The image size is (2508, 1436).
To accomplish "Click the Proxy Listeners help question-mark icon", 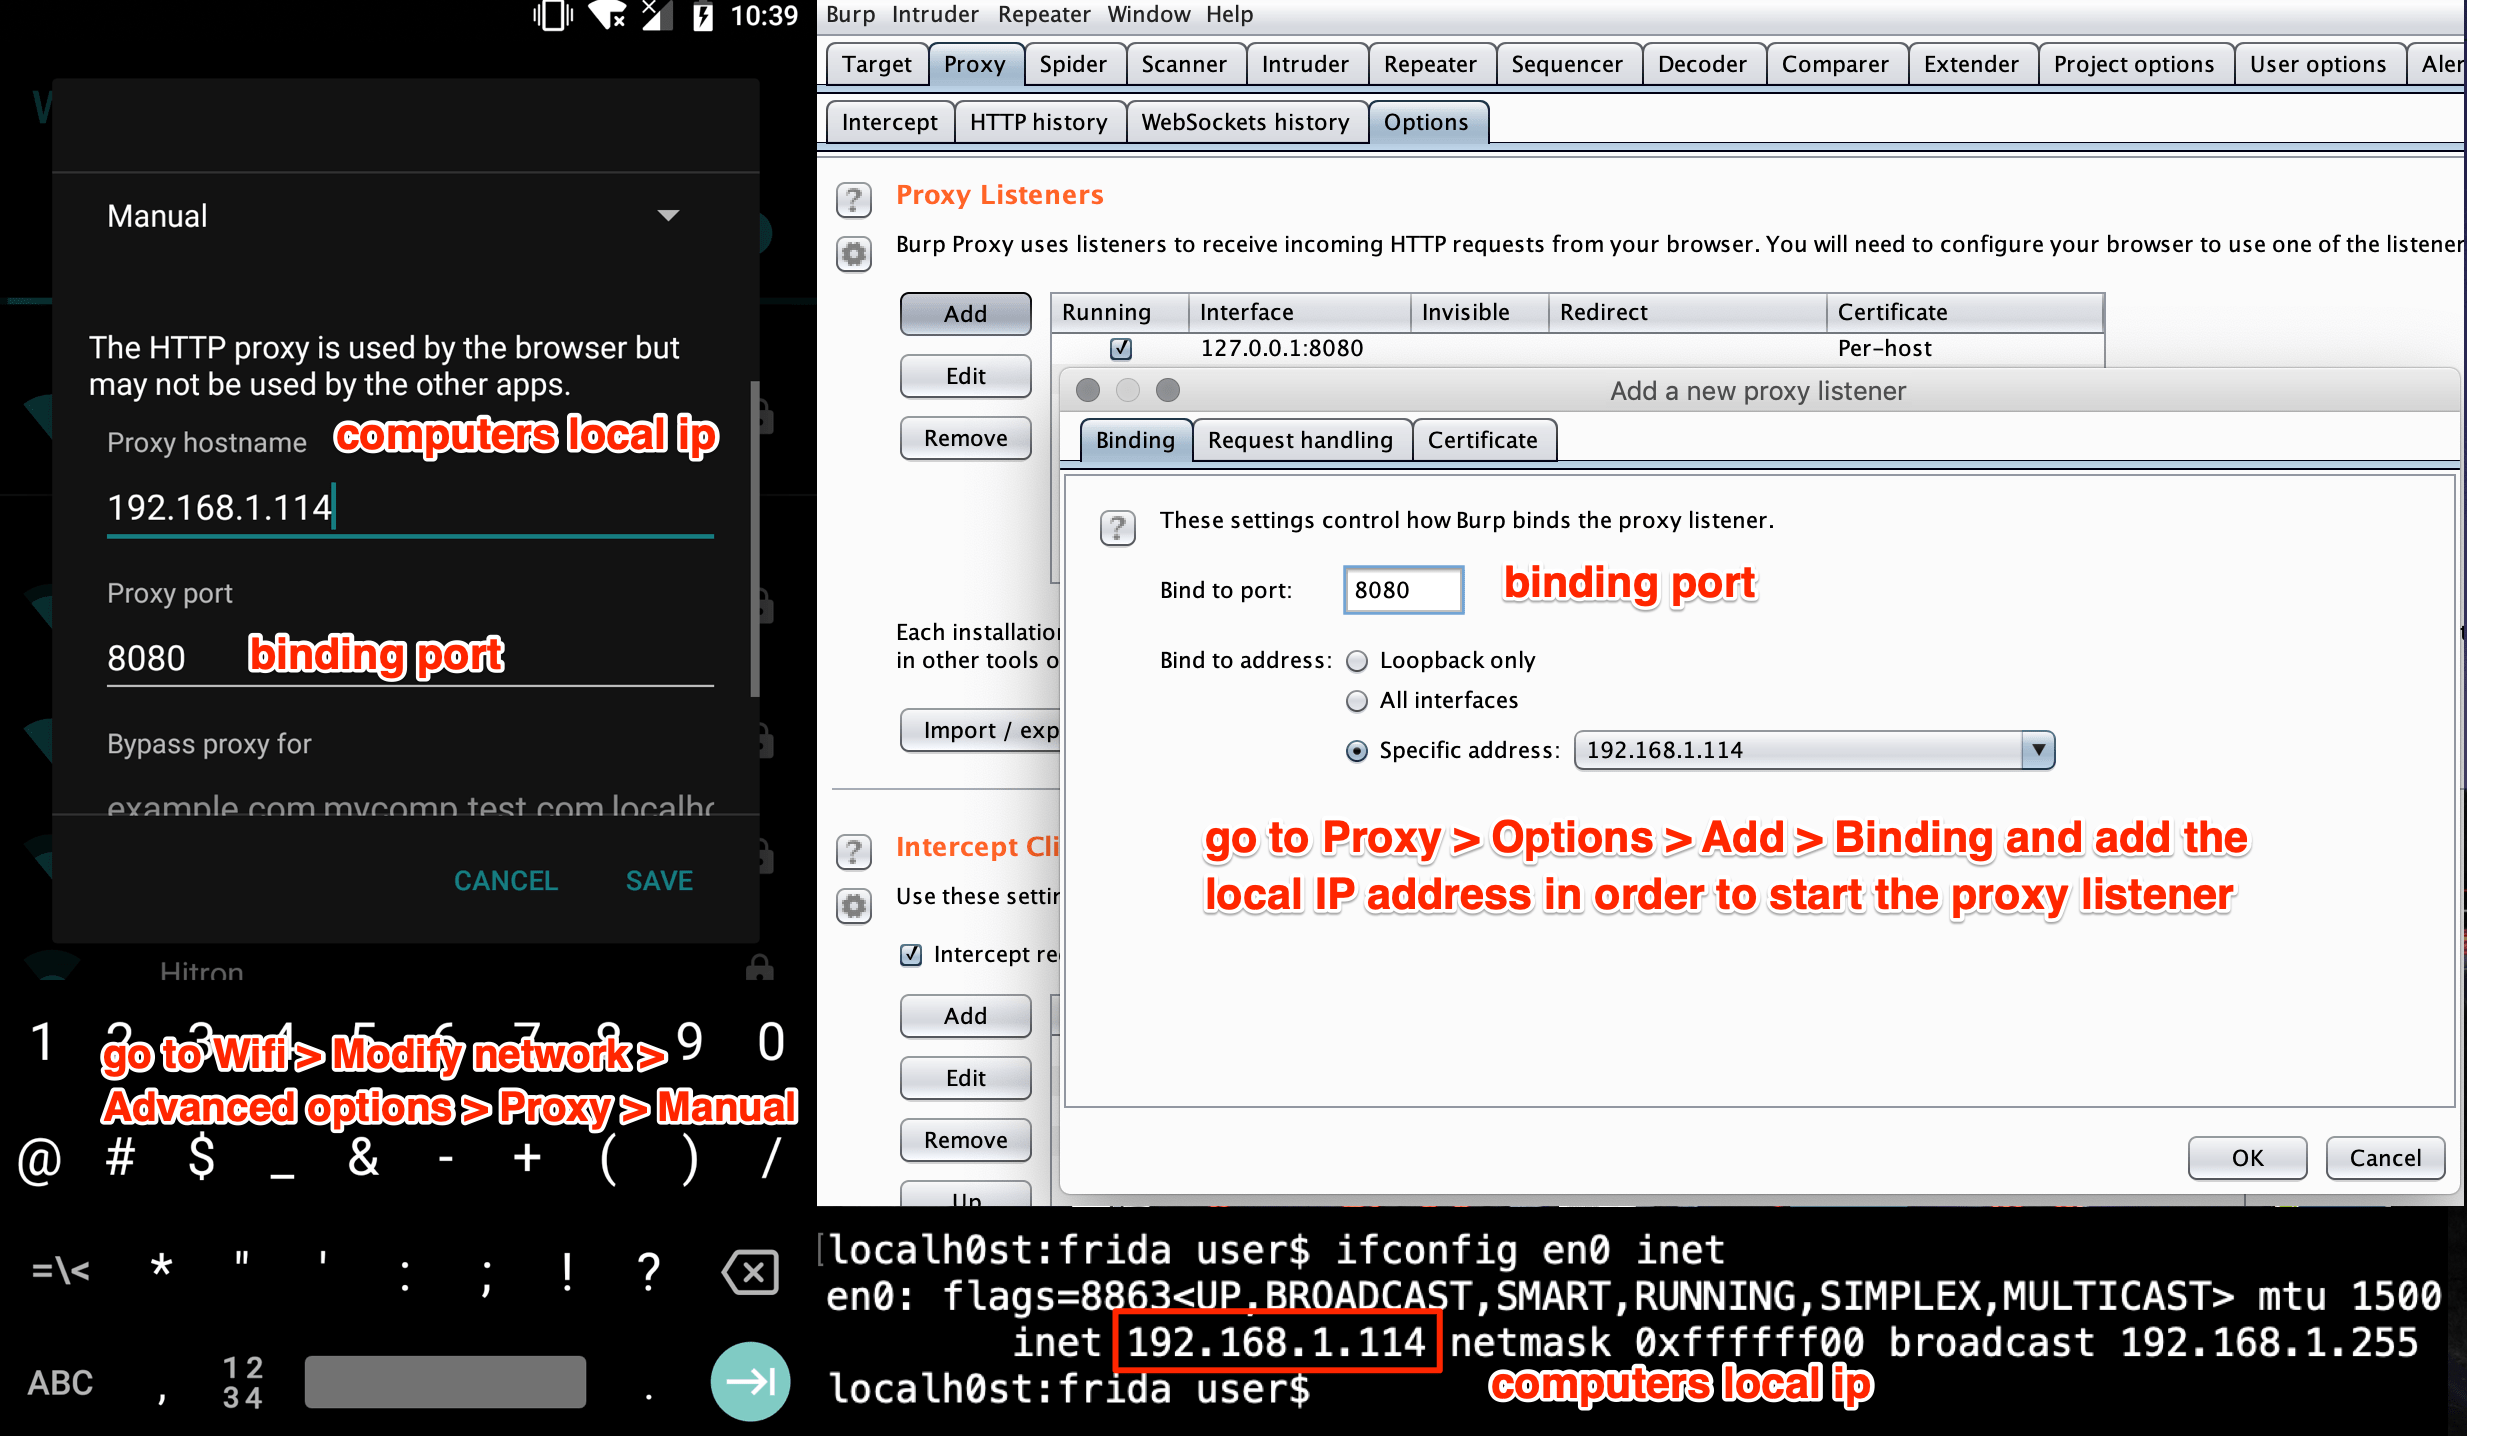I will pos(853,200).
